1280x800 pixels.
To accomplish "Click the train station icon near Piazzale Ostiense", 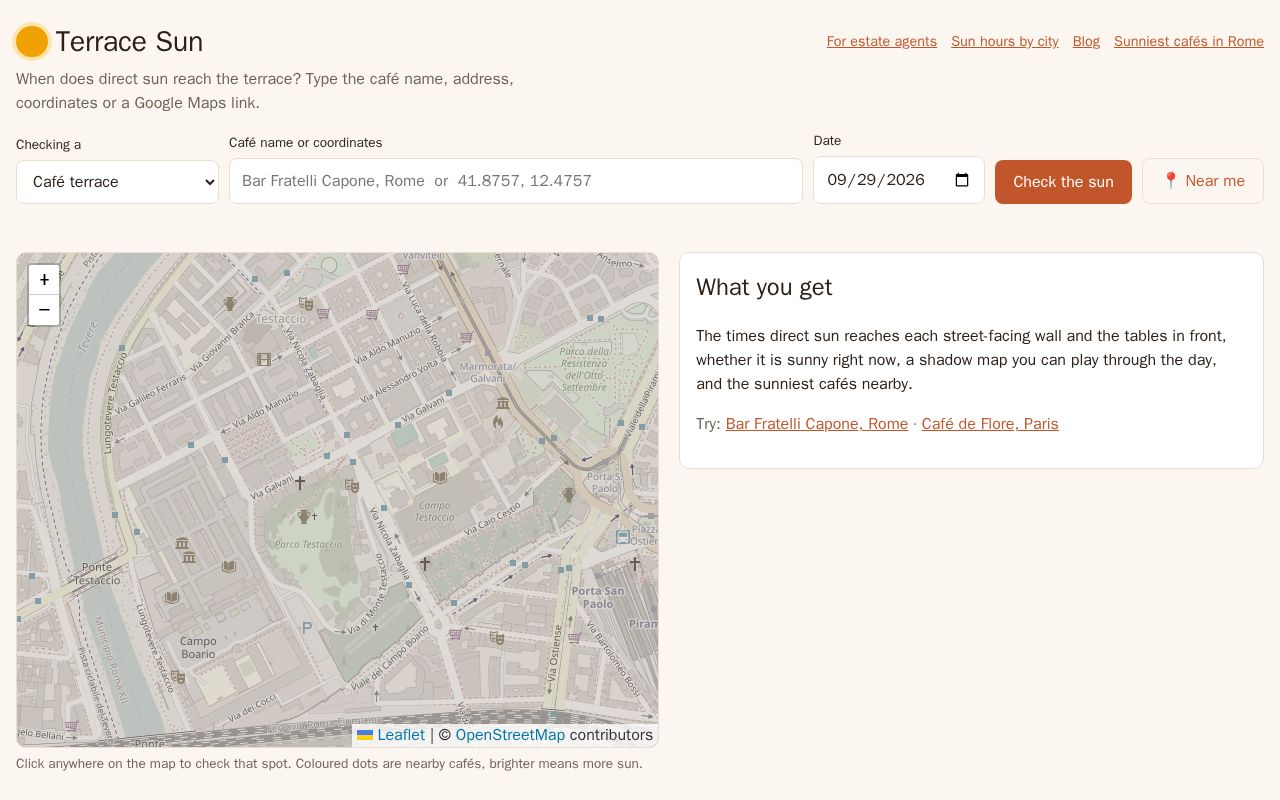I will (623, 537).
